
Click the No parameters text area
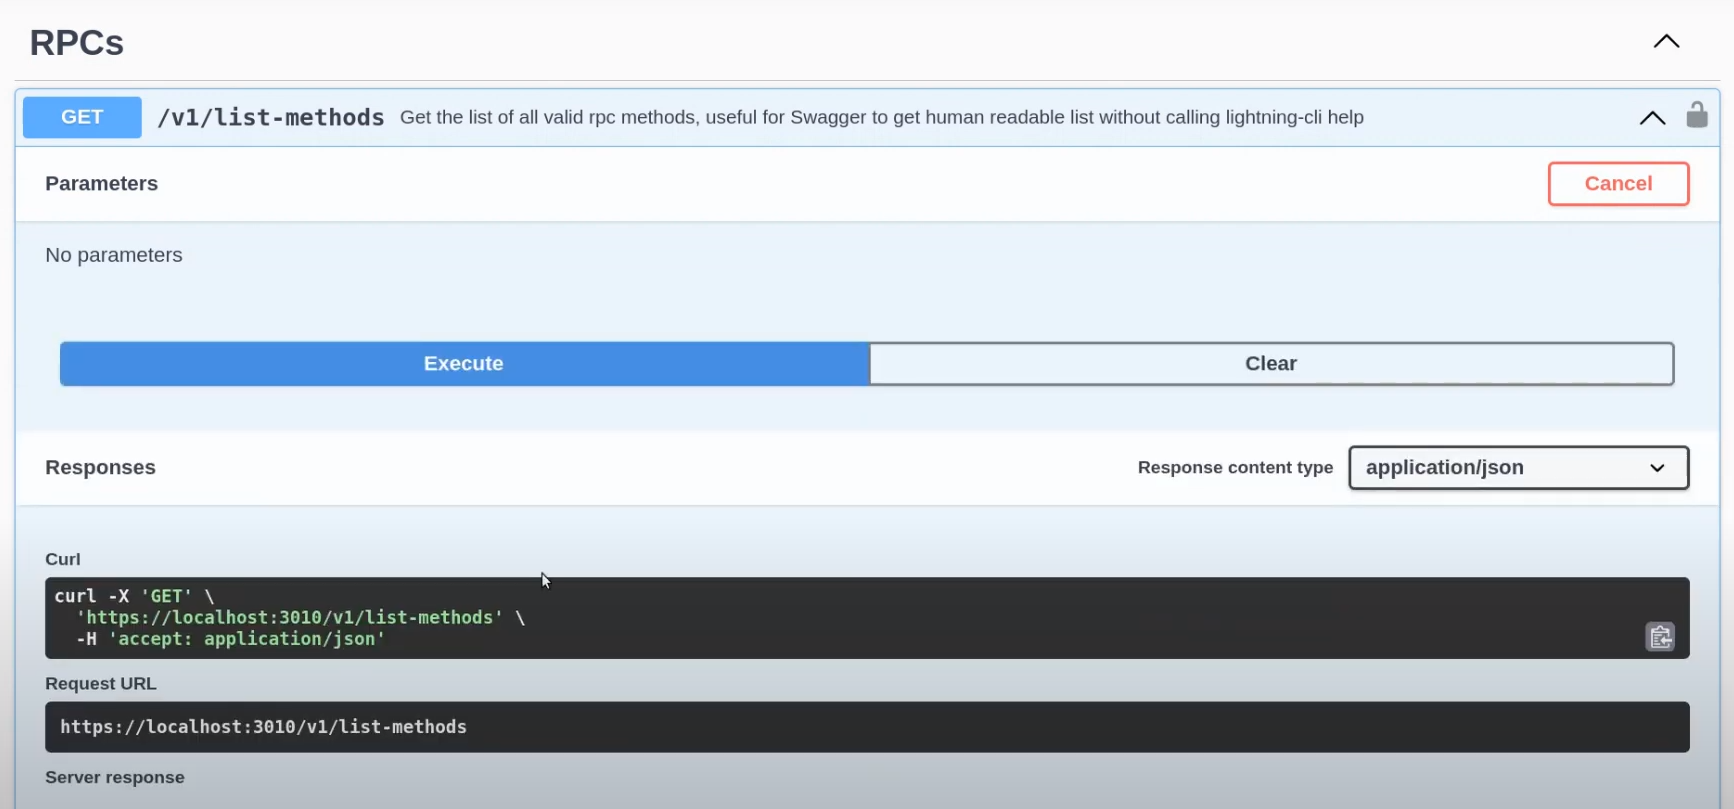tap(113, 255)
